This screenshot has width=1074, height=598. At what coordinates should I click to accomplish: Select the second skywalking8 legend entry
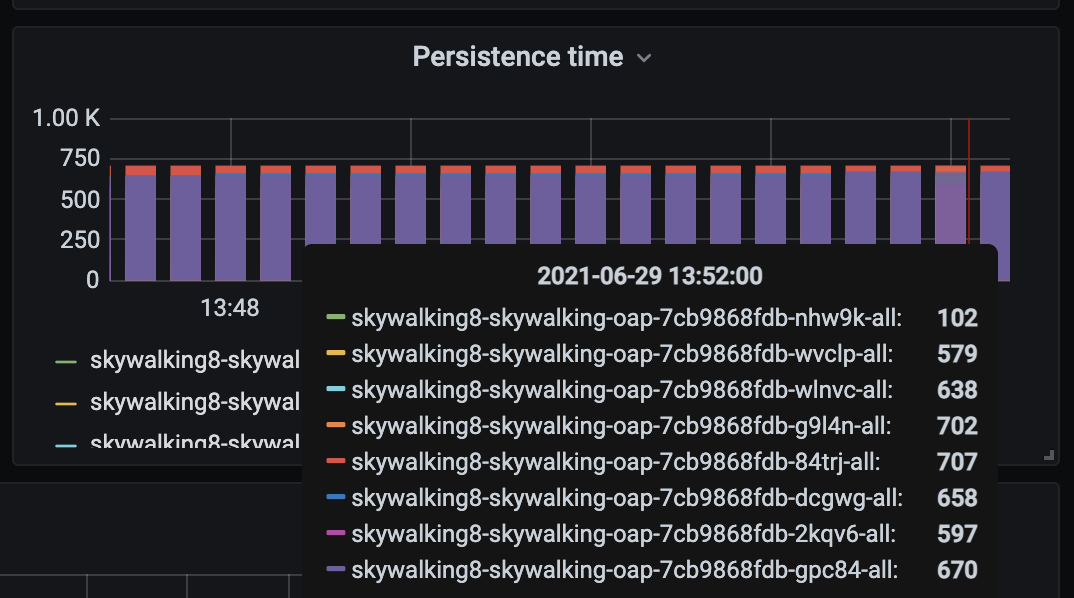coord(195,402)
